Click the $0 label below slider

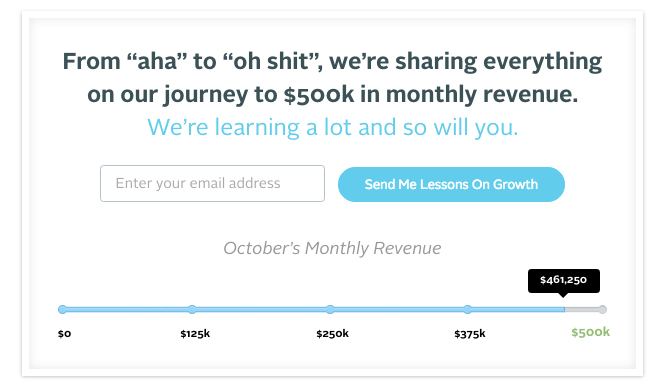[x=65, y=334]
